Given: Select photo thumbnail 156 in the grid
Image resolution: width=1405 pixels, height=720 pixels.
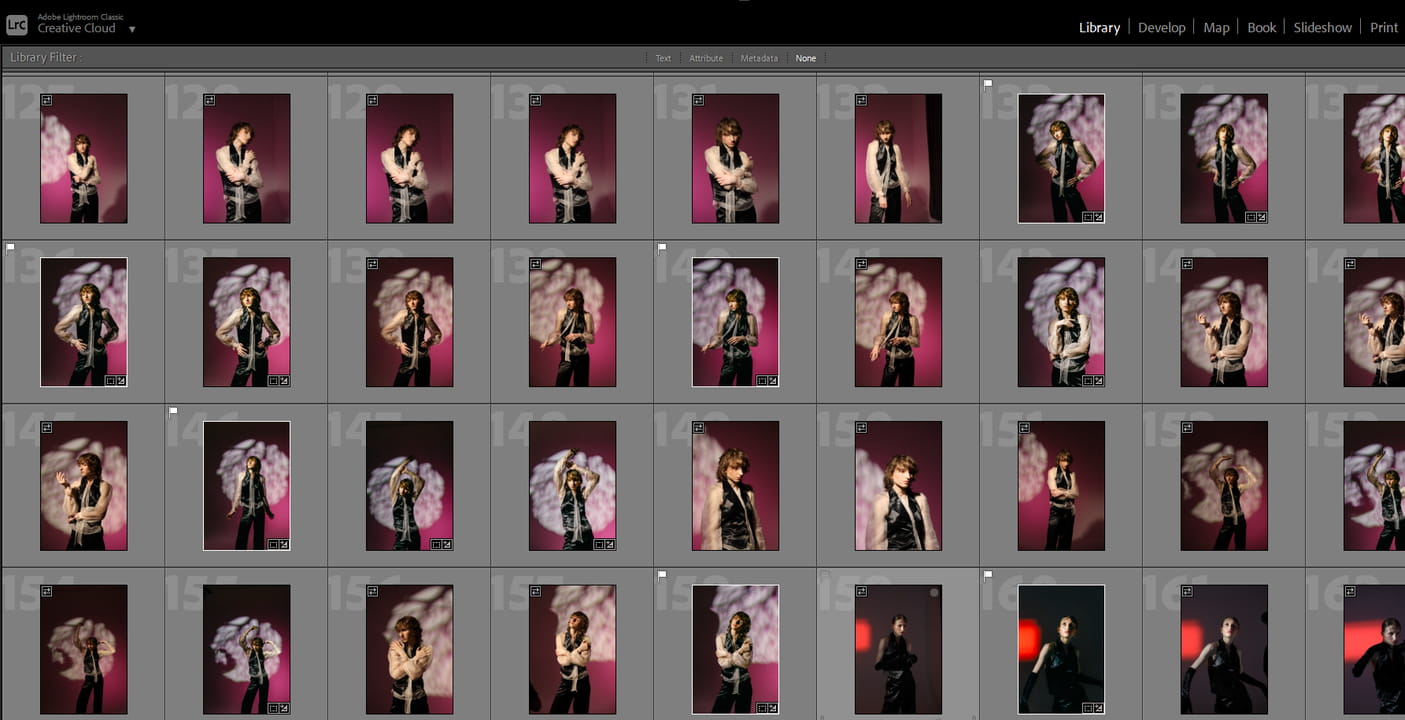Looking at the screenshot, I should (x=409, y=650).
